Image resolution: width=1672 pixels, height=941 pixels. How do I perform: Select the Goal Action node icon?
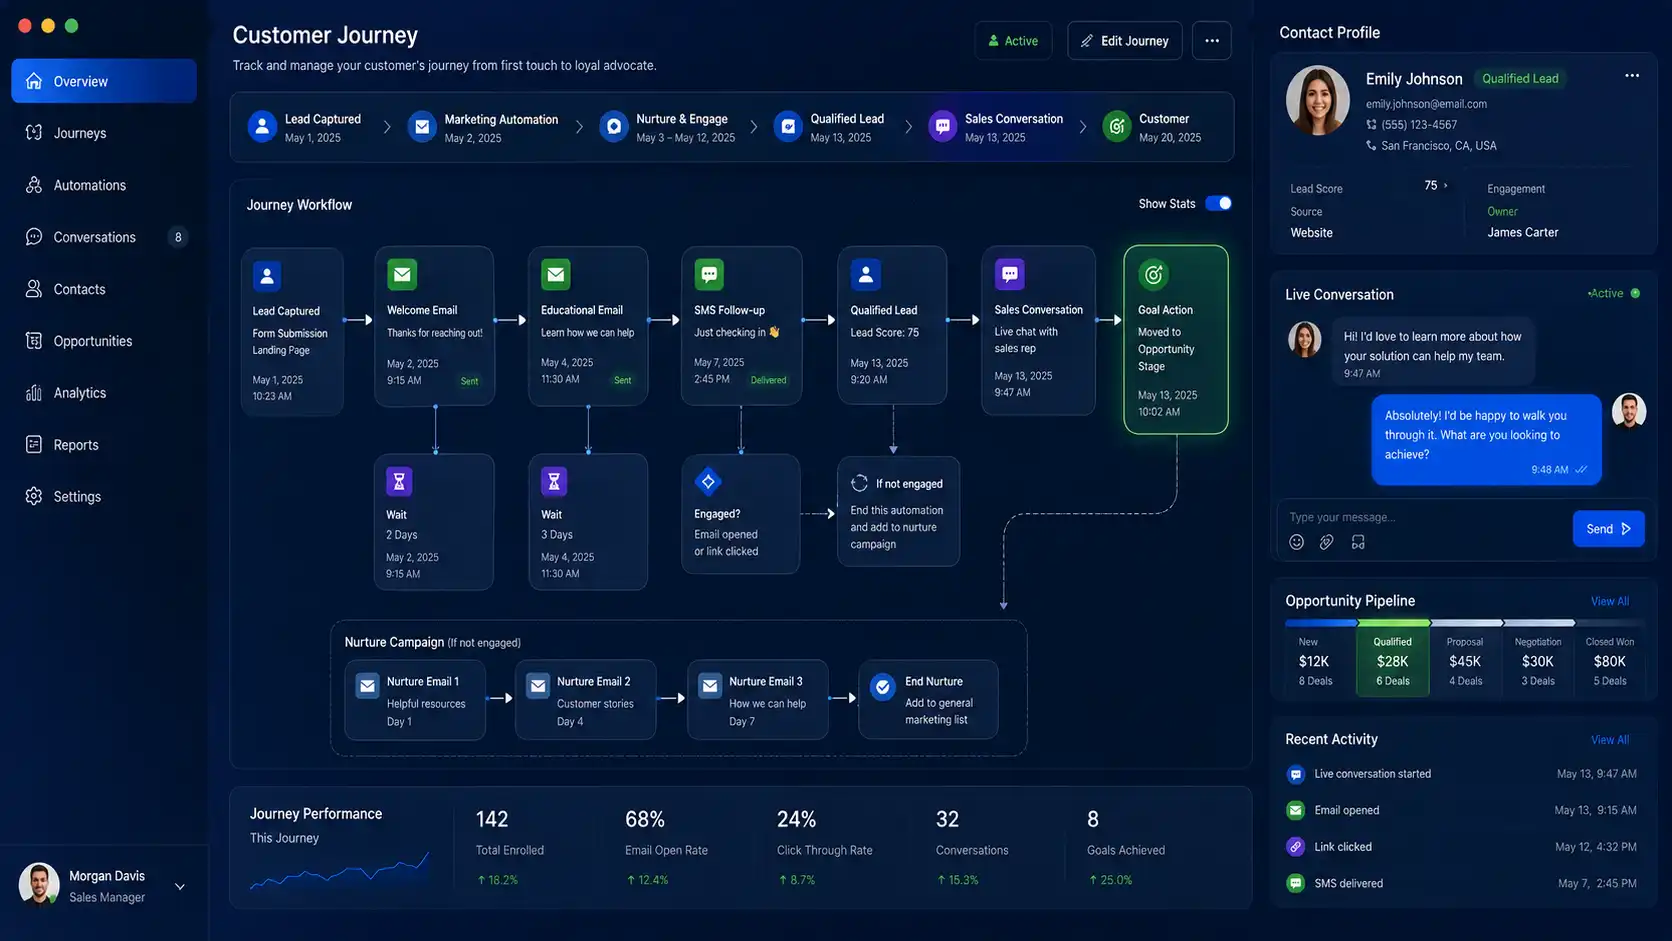[1153, 274]
